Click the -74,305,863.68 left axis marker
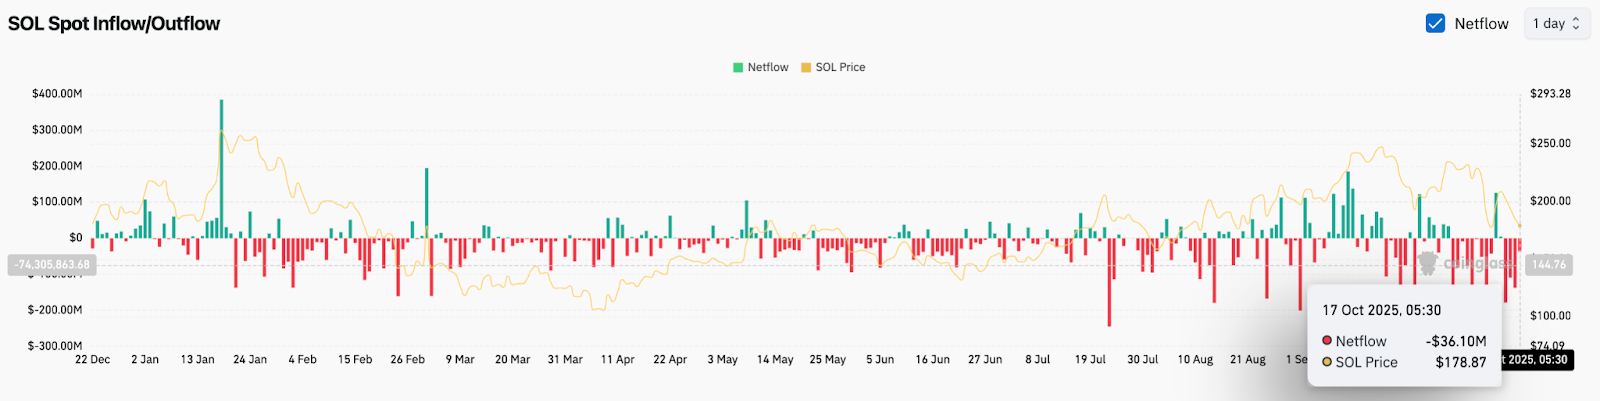Image resolution: width=1600 pixels, height=401 pixels. (52, 265)
